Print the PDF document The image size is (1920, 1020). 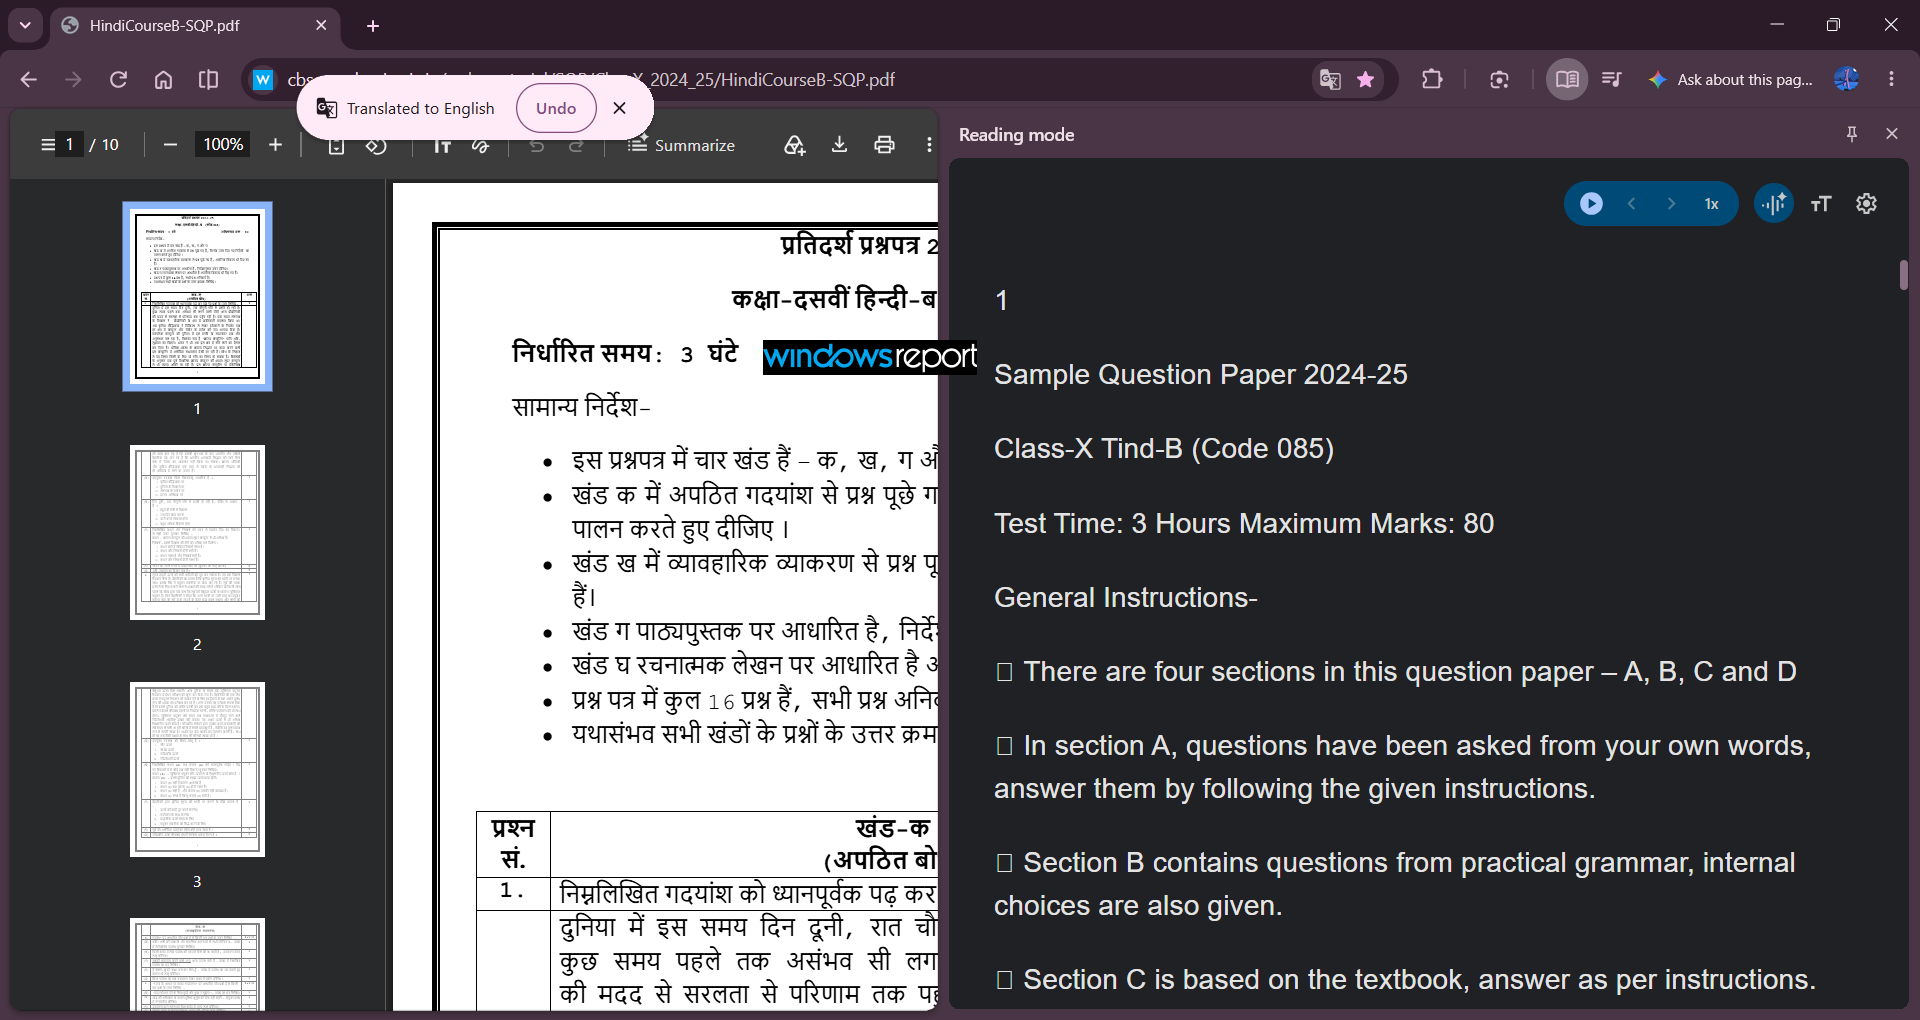click(x=884, y=145)
